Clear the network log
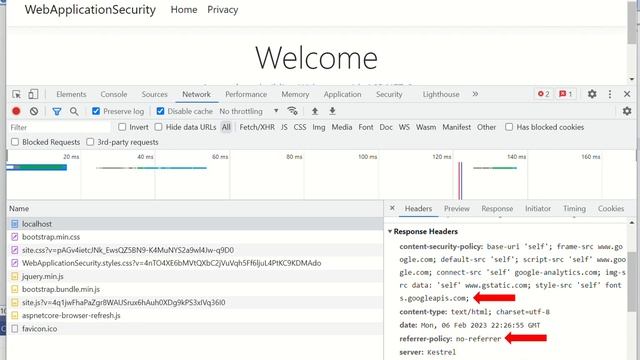The width and height of the screenshot is (640, 360). [x=34, y=111]
